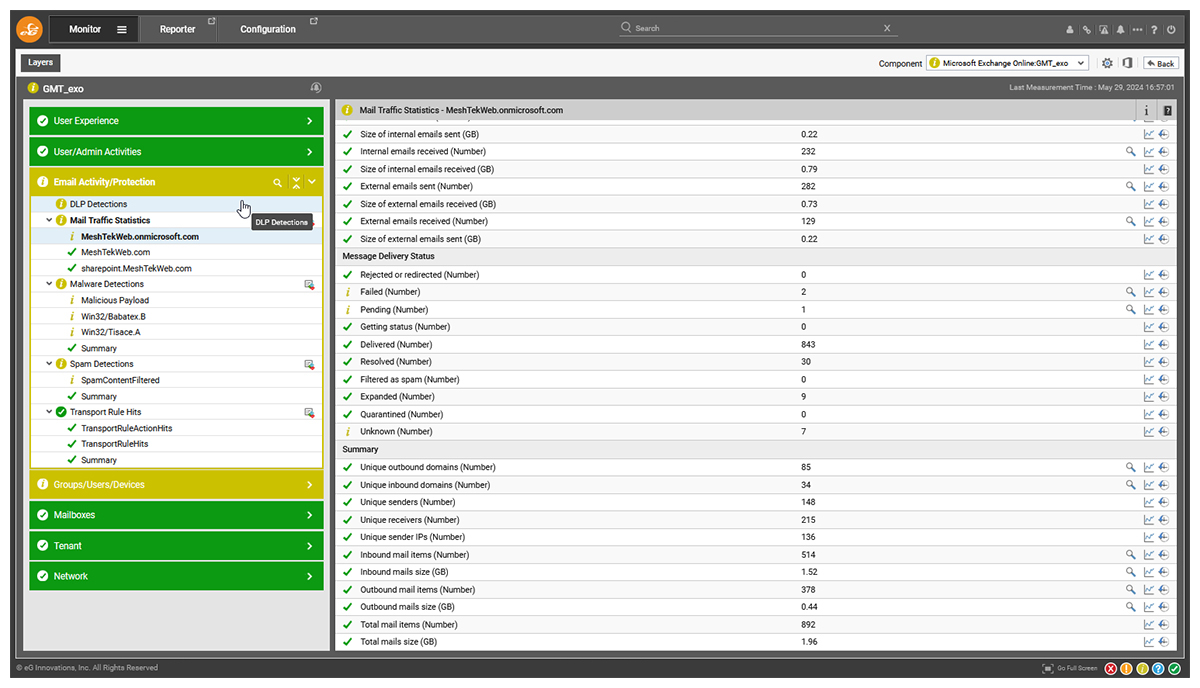
Task: Open the Component dropdown
Action: point(1007,63)
